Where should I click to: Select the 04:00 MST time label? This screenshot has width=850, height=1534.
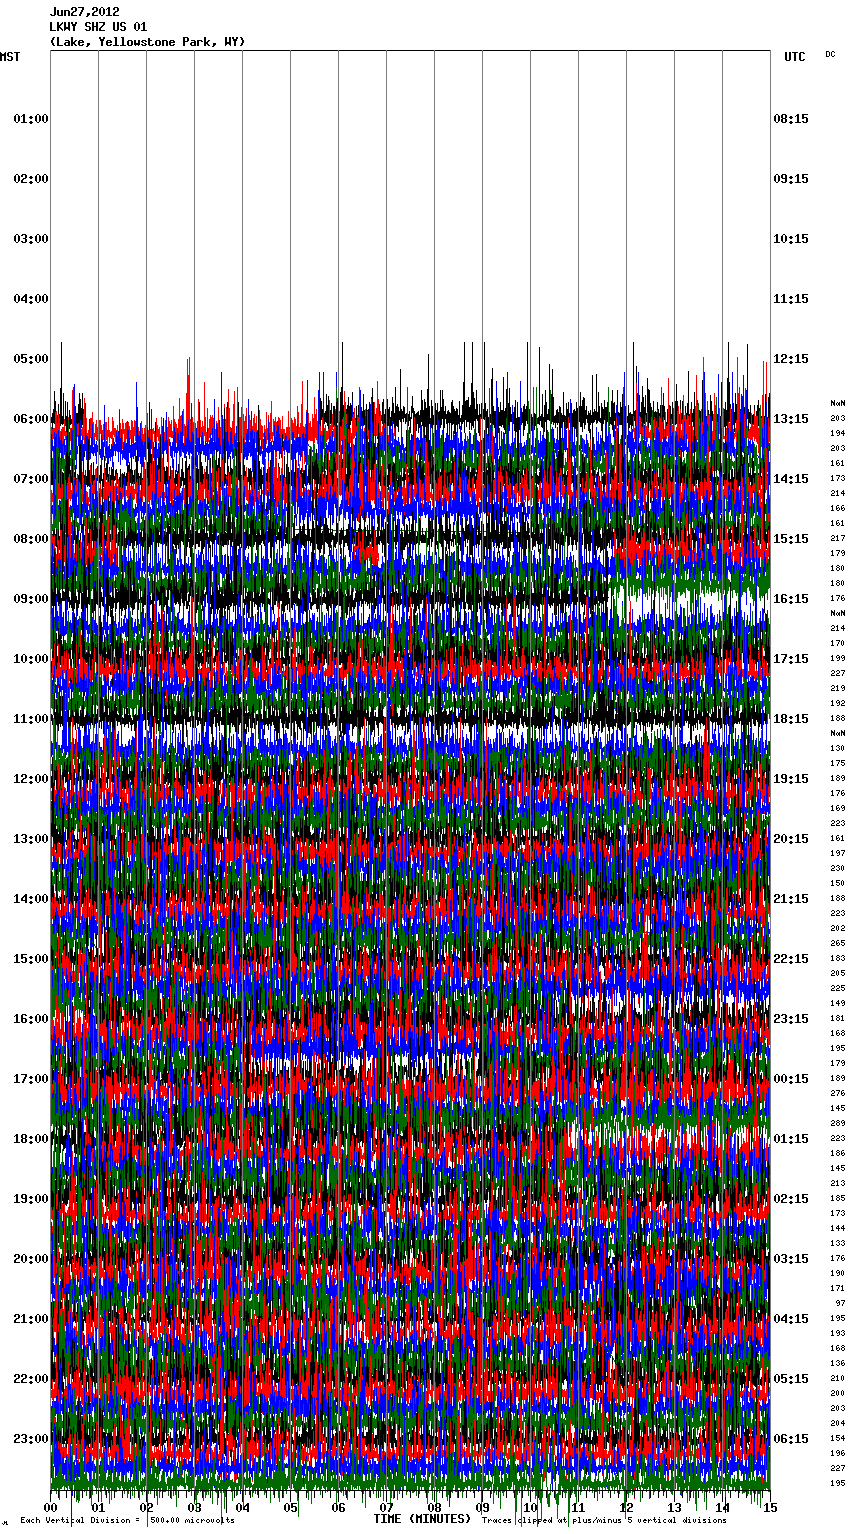[x=31, y=299]
